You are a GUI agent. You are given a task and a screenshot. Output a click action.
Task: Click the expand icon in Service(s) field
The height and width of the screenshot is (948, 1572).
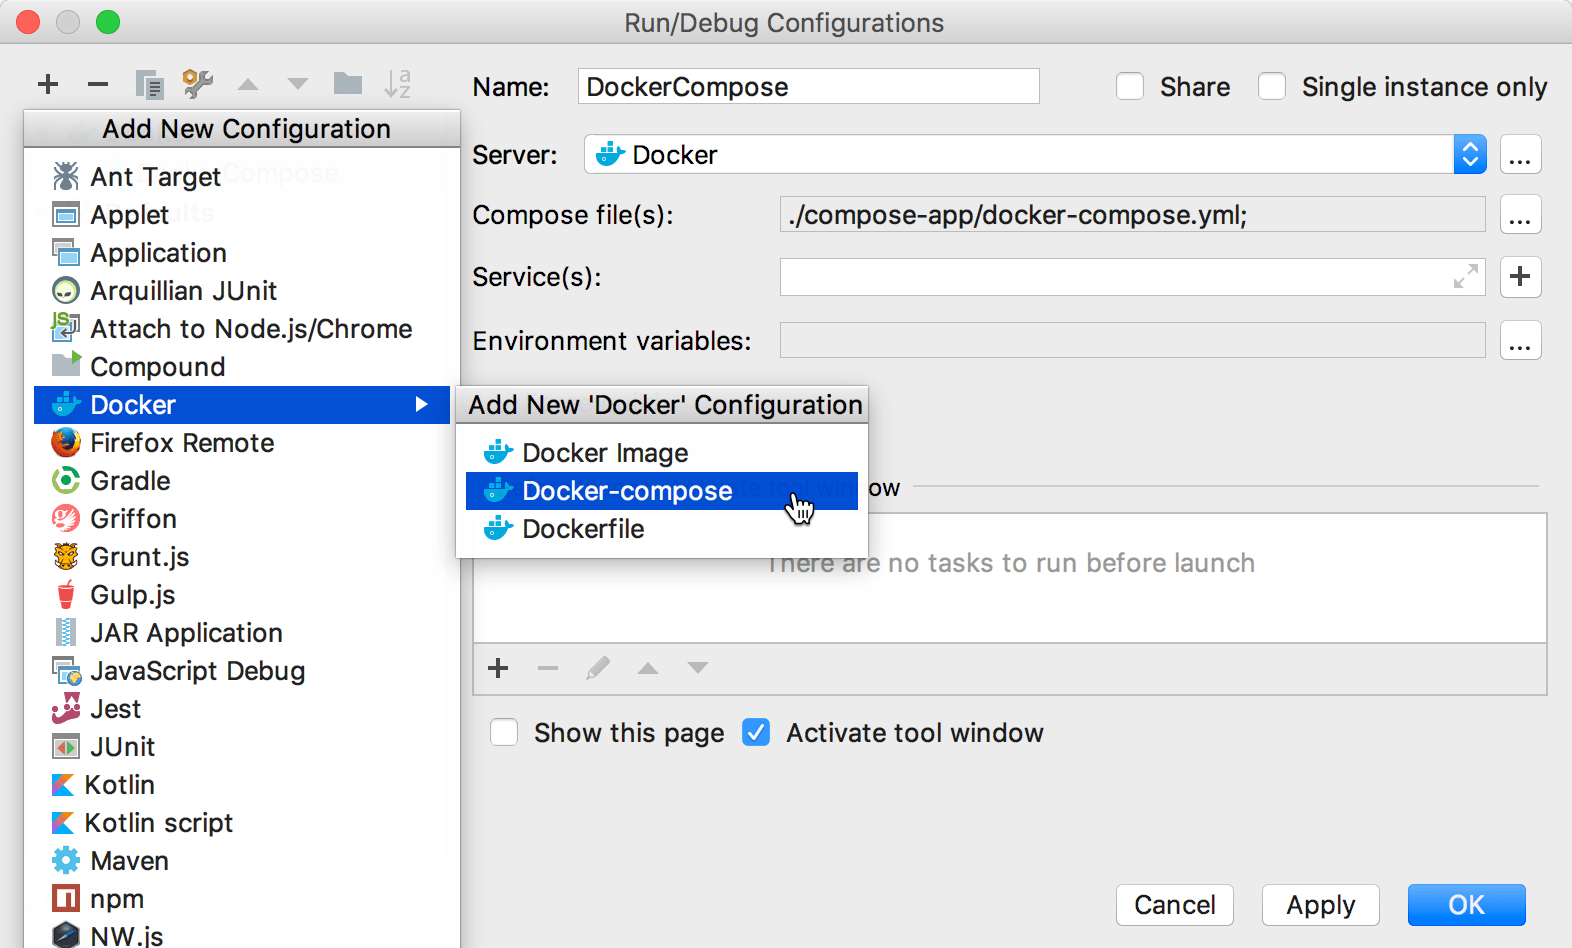pyautogui.click(x=1466, y=277)
